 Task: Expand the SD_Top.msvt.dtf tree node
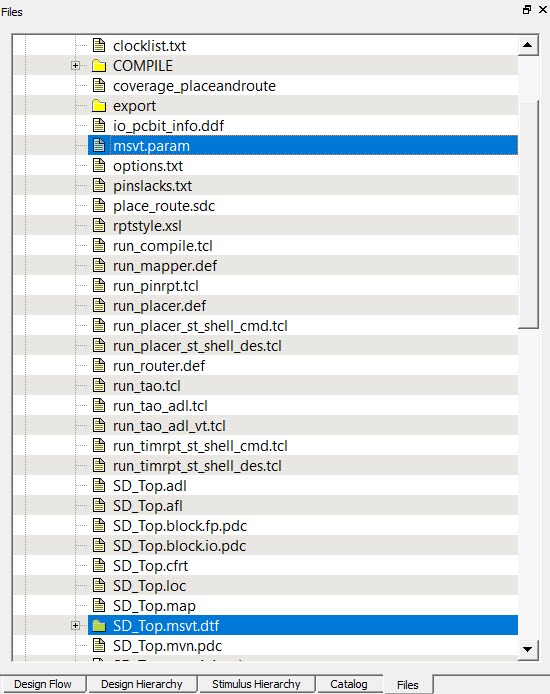75,625
